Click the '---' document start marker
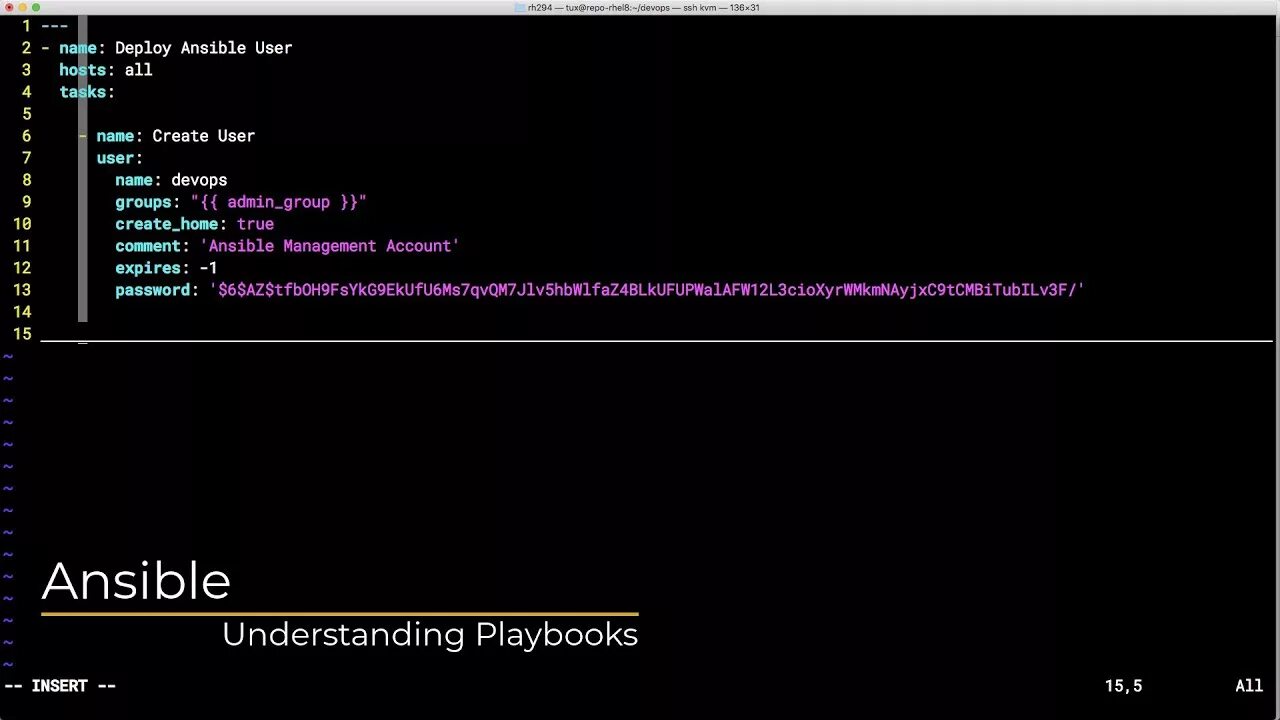The height and width of the screenshot is (720, 1280). tap(54, 26)
